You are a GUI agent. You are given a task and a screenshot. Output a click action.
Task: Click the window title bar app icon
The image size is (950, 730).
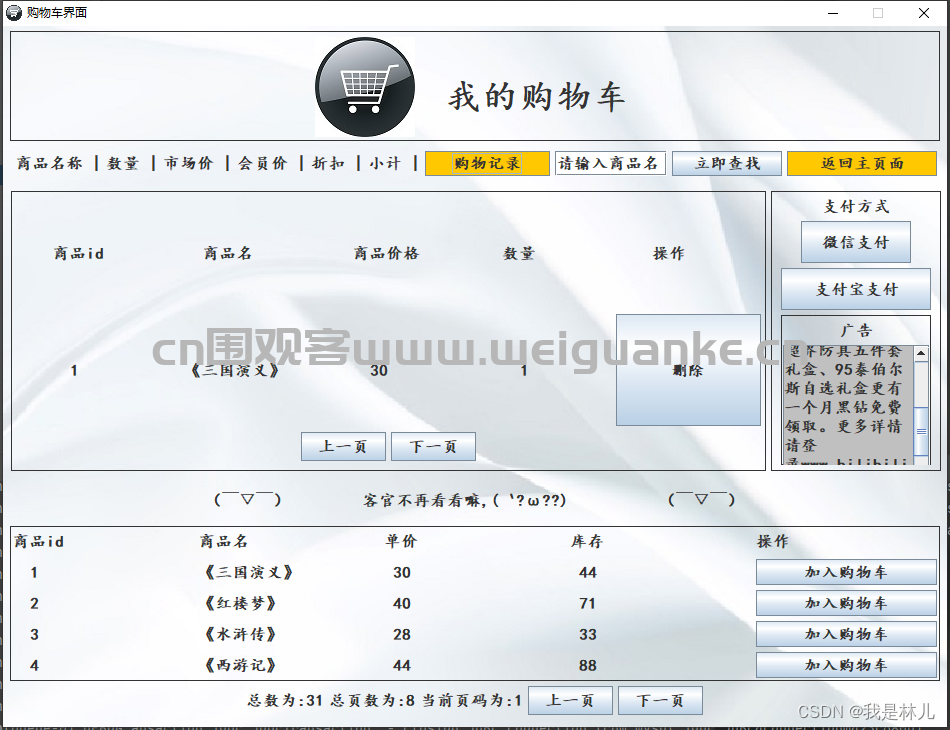point(13,13)
